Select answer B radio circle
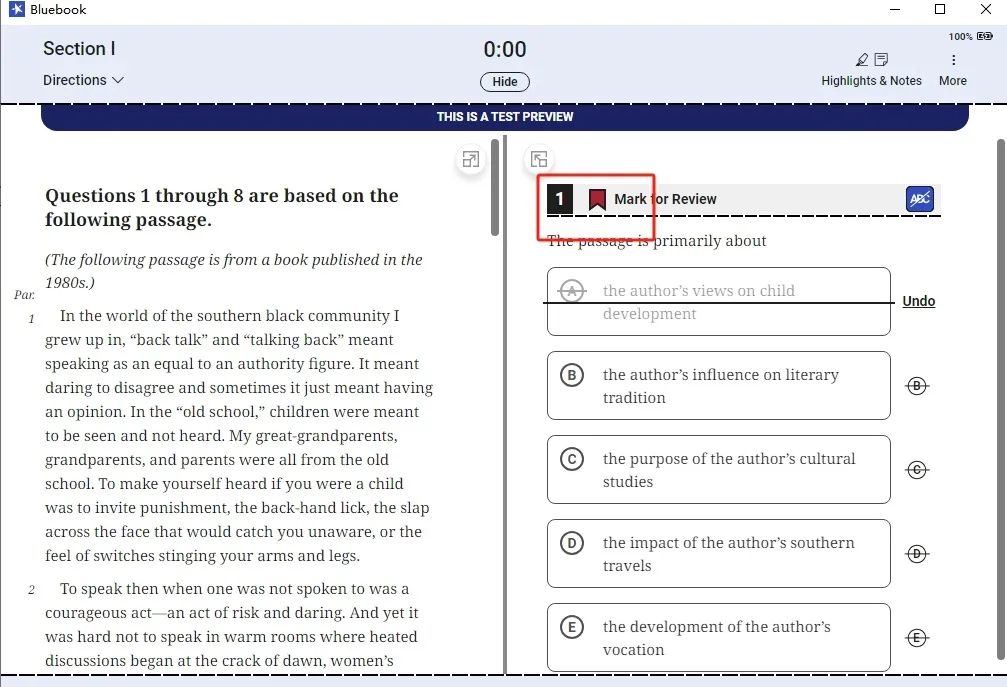 pos(572,375)
